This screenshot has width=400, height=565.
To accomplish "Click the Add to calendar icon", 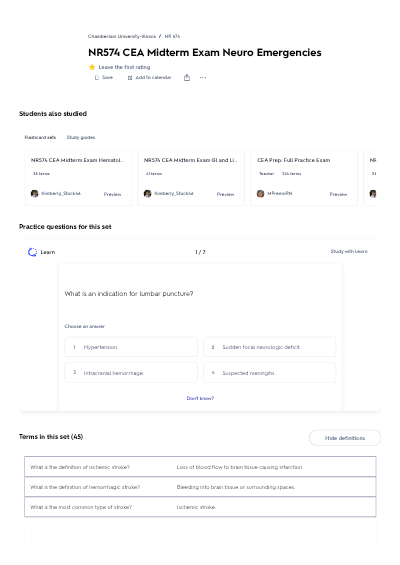I will 130,77.
